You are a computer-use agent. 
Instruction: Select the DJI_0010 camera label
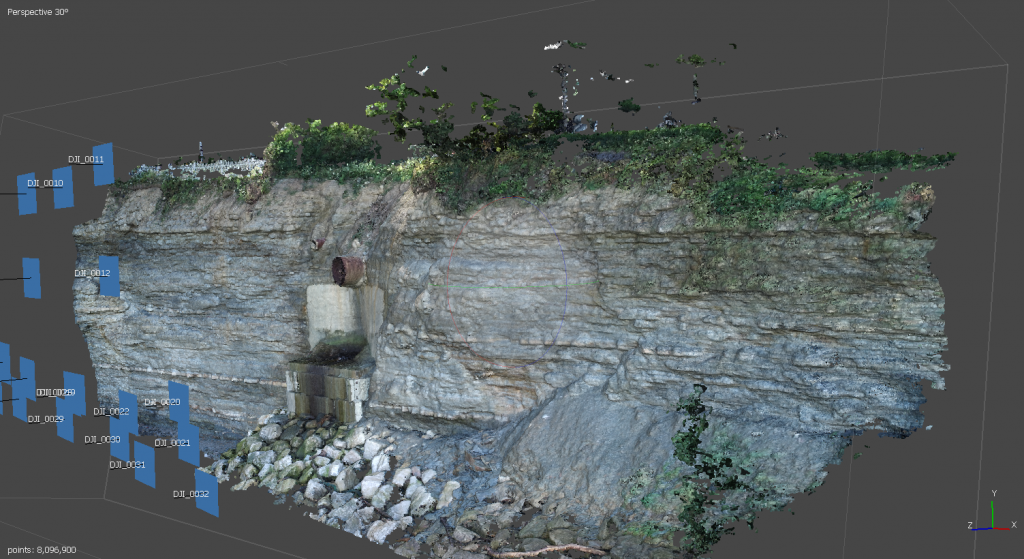tap(45, 184)
